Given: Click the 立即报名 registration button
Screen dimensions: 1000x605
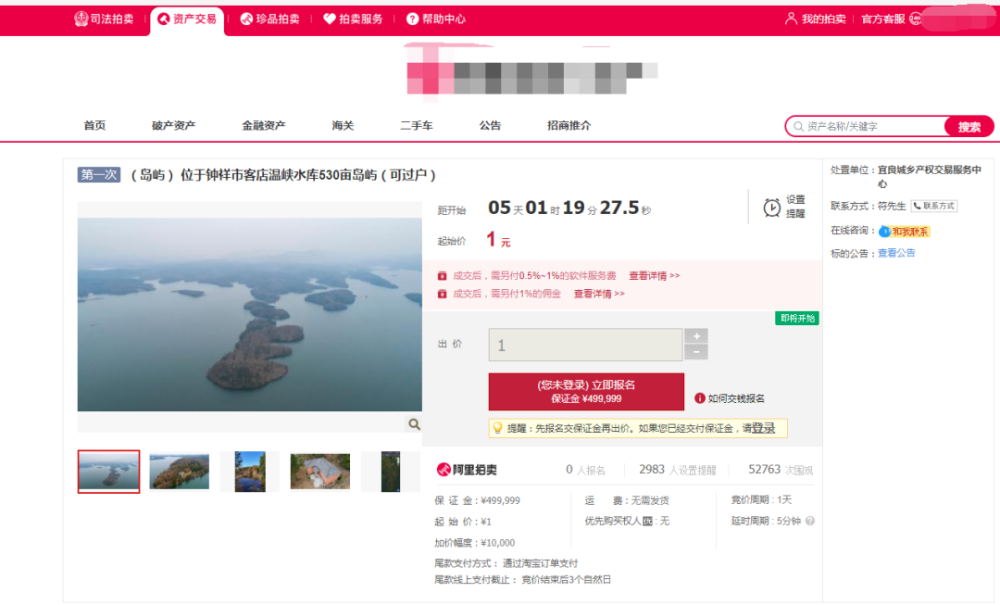Looking at the screenshot, I should (x=586, y=391).
